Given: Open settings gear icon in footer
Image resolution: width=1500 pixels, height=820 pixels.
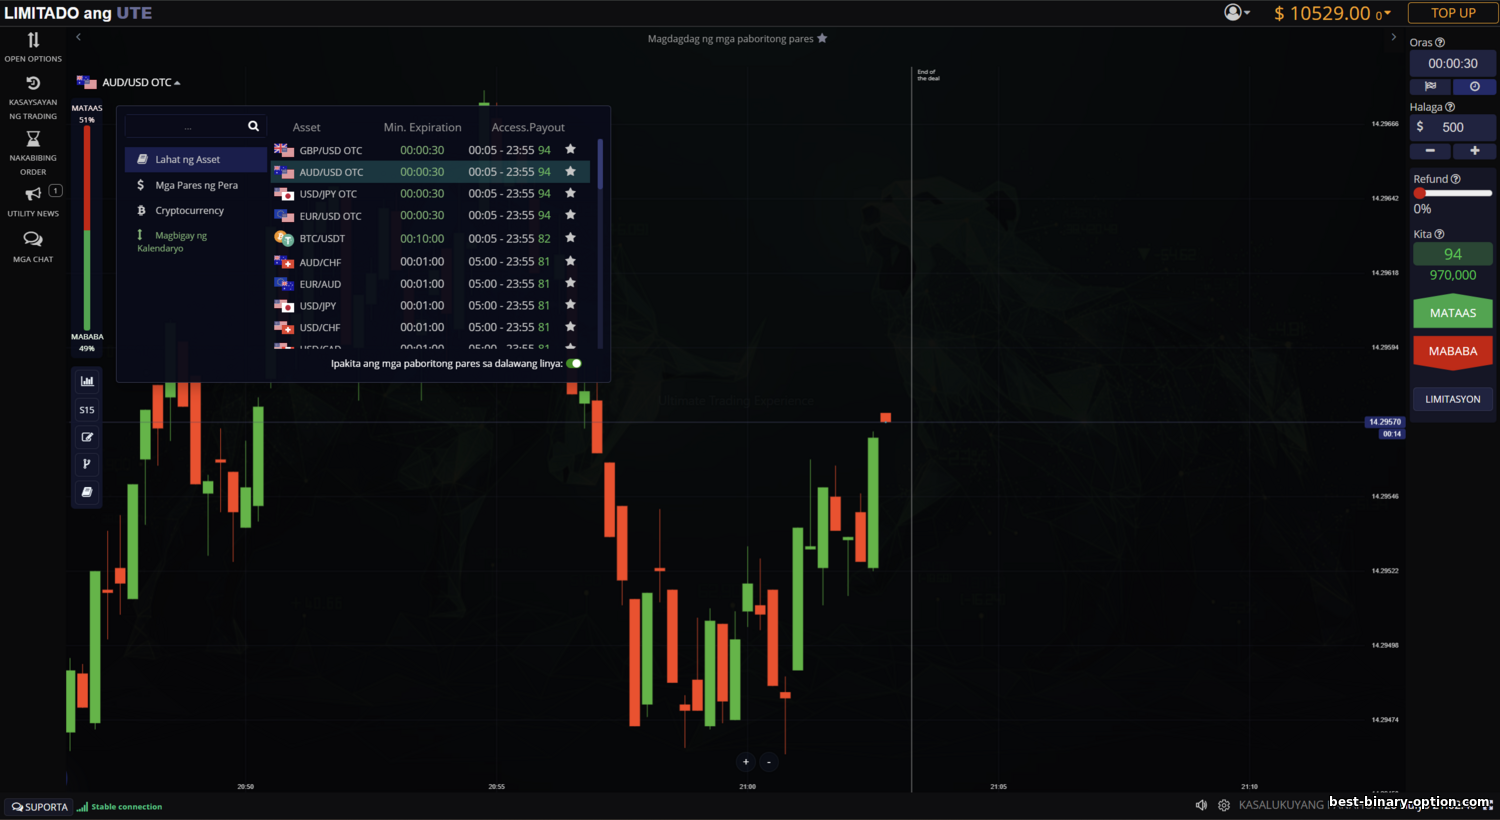Looking at the screenshot, I should (x=1224, y=805).
